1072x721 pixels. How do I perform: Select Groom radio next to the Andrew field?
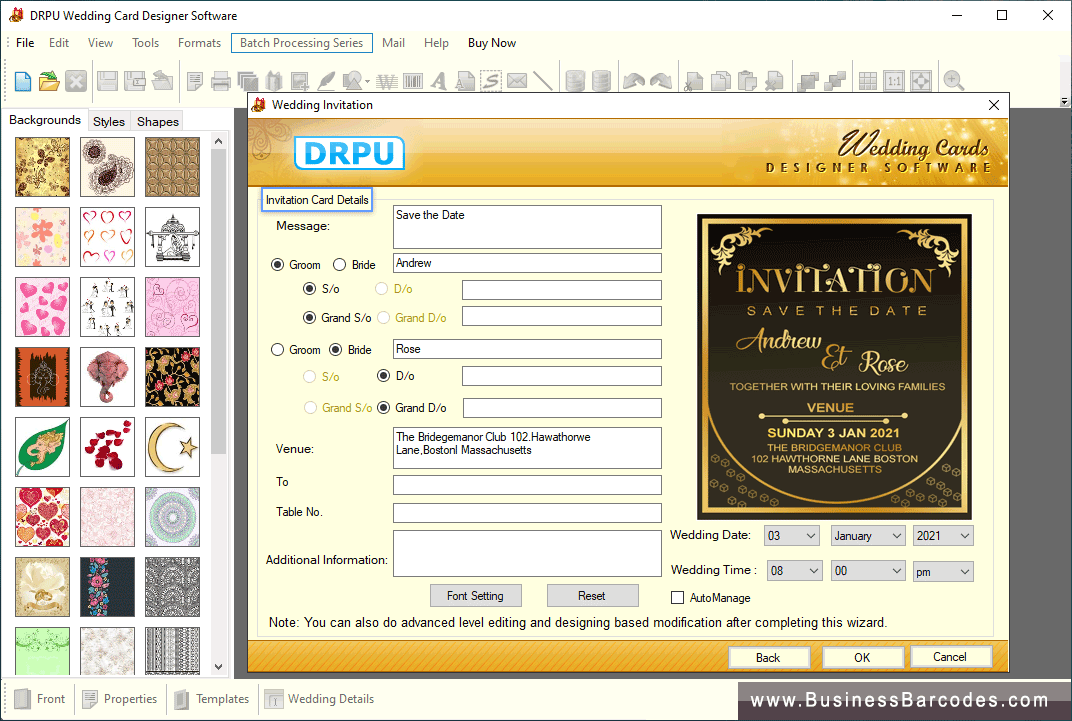click(x=278, y=264)
